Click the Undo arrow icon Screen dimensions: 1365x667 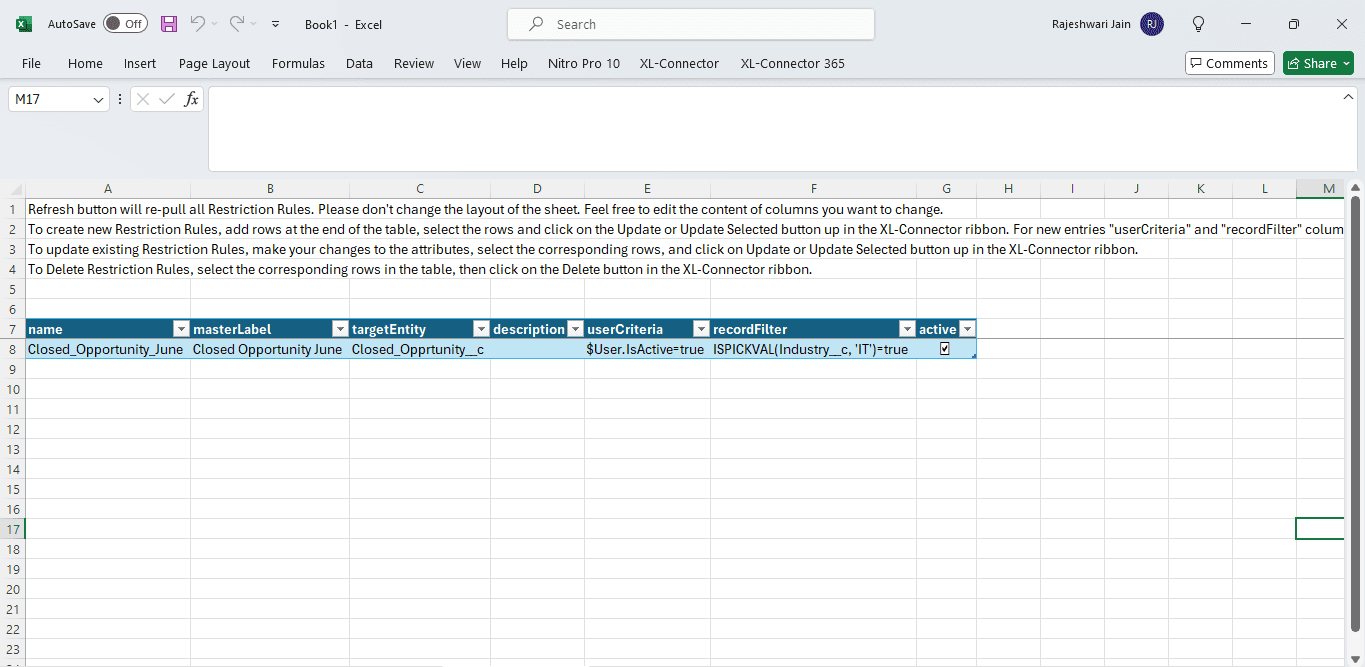[x=198, y=24]
